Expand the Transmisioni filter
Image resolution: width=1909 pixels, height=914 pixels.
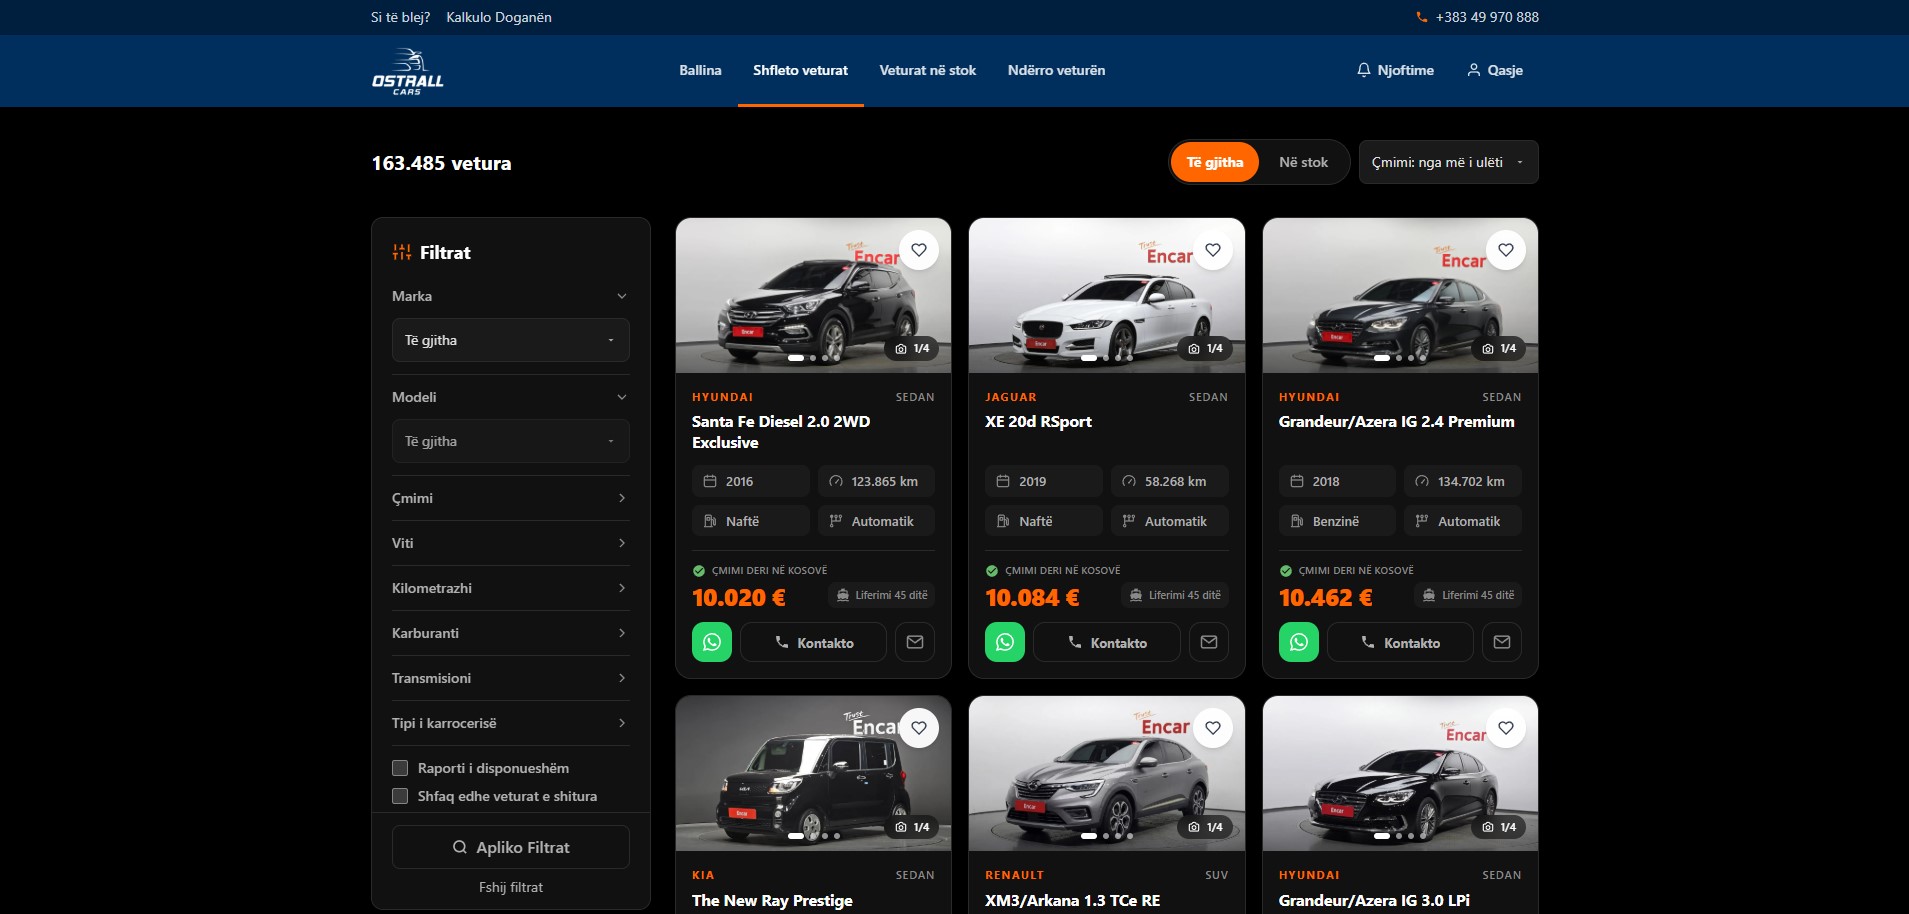pos(511,678)
